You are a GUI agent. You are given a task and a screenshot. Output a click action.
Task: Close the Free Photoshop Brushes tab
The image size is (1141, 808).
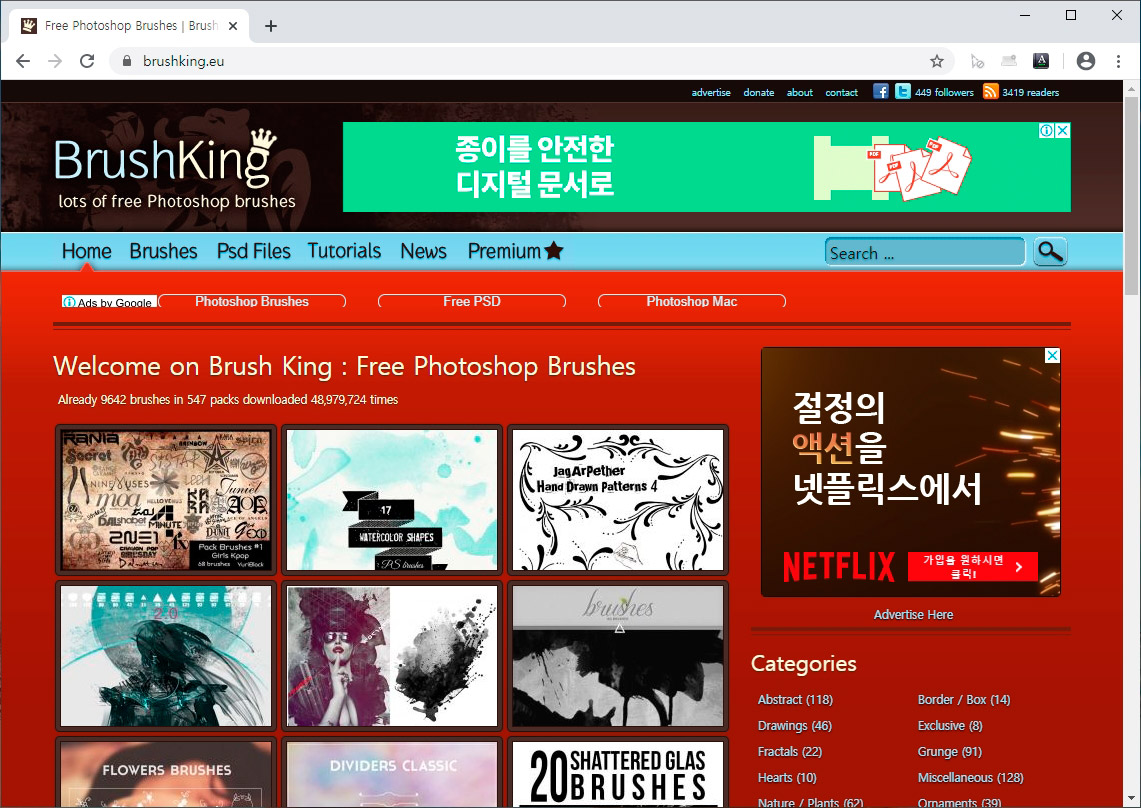[x=233, y=26]
